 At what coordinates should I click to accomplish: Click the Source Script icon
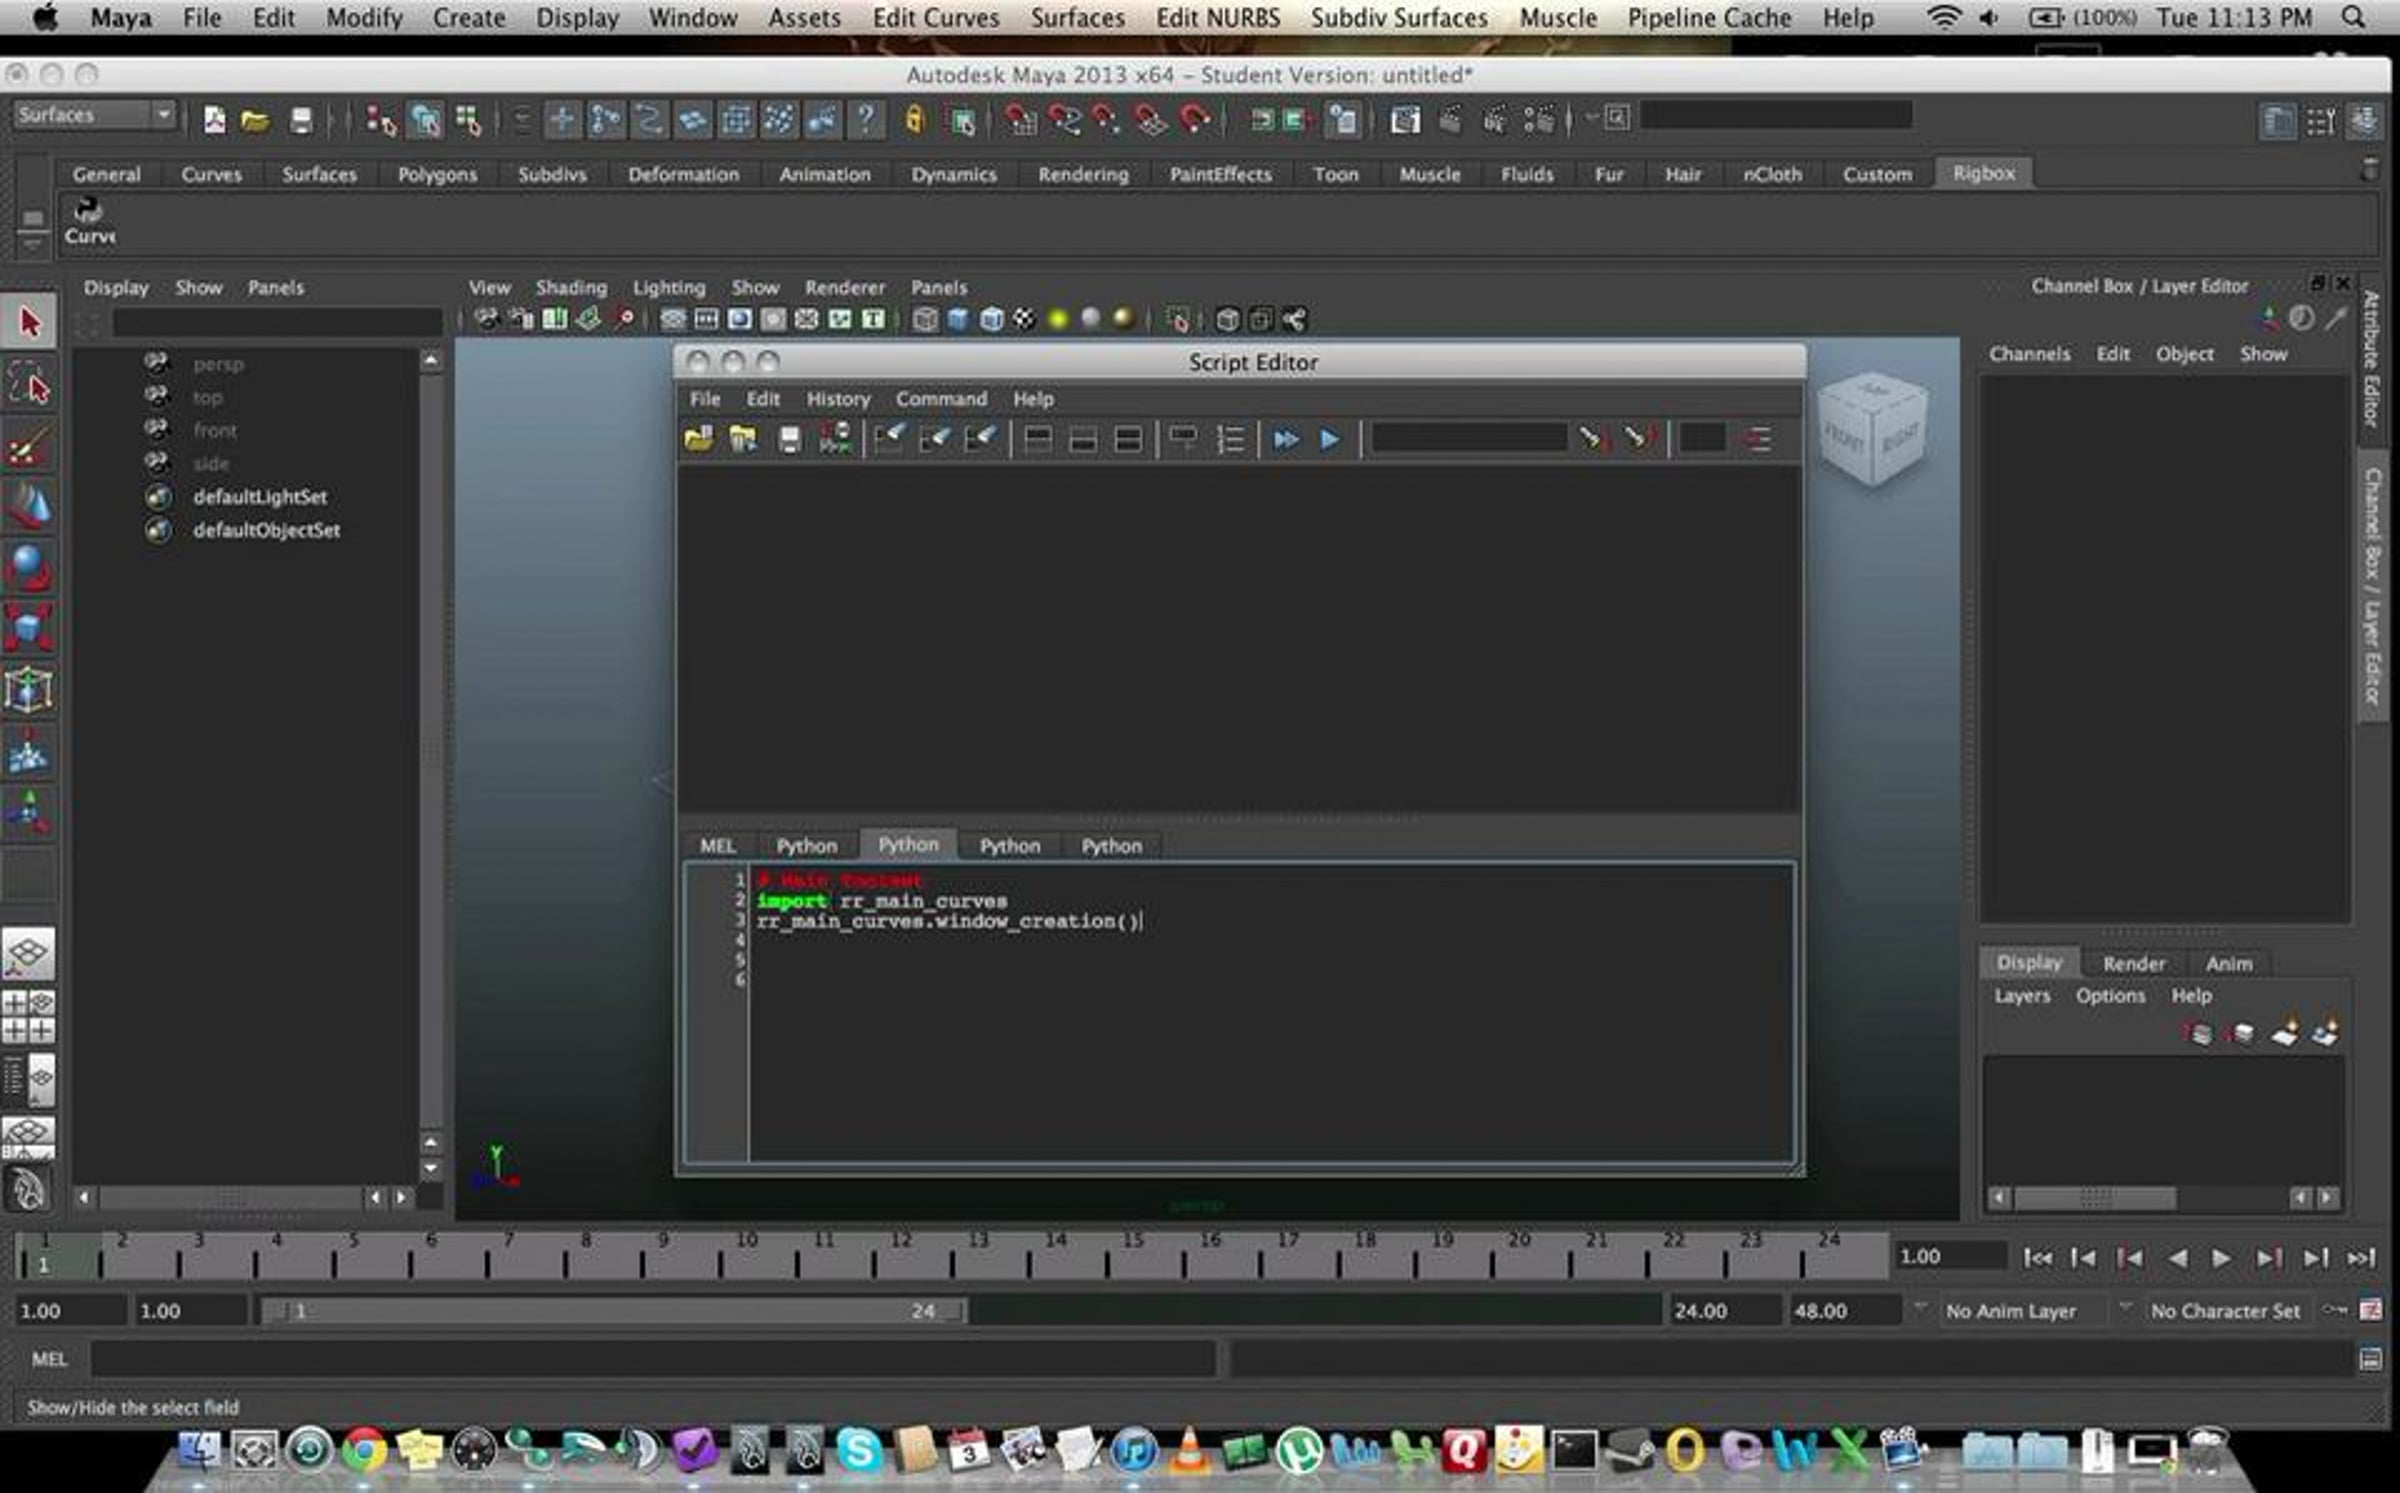(743, 439)
